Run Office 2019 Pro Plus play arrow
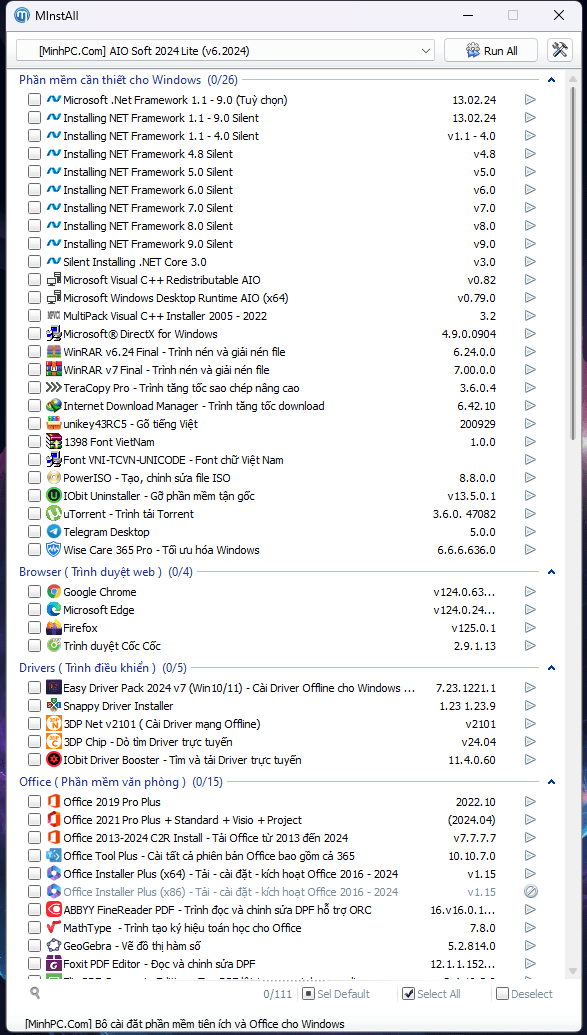This screenshot has height=1035, width=587. click(x=530, y=802)
